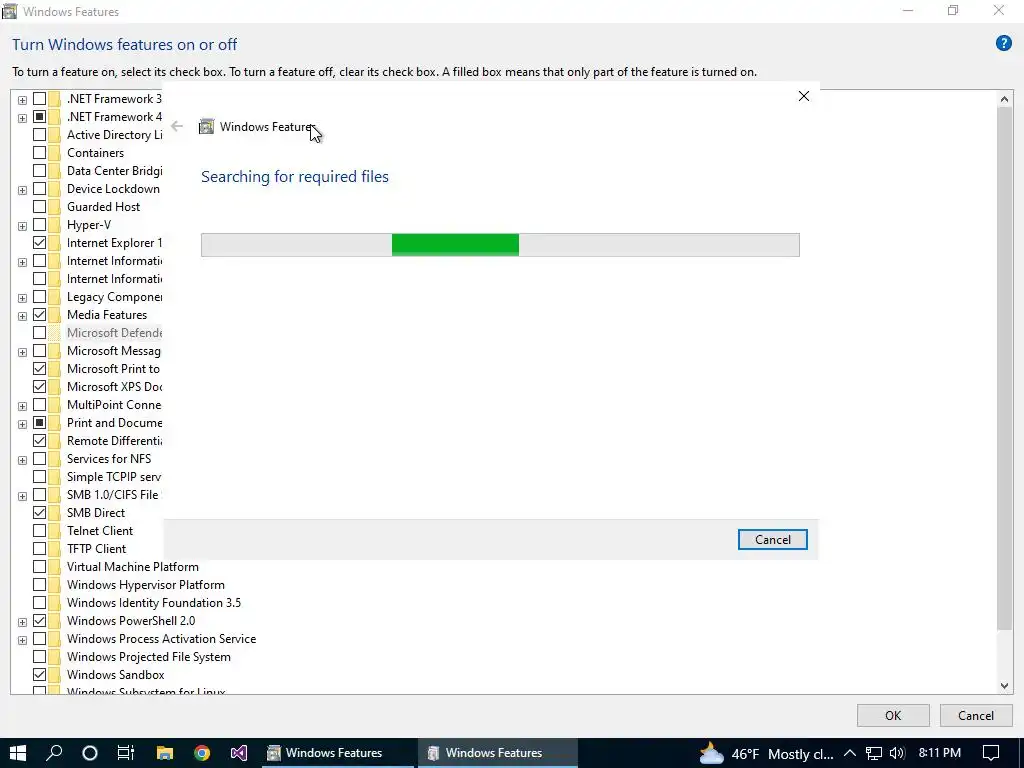Select the Simple TCPIP services row
1024x768 pixels.
[x=114, y=477]
